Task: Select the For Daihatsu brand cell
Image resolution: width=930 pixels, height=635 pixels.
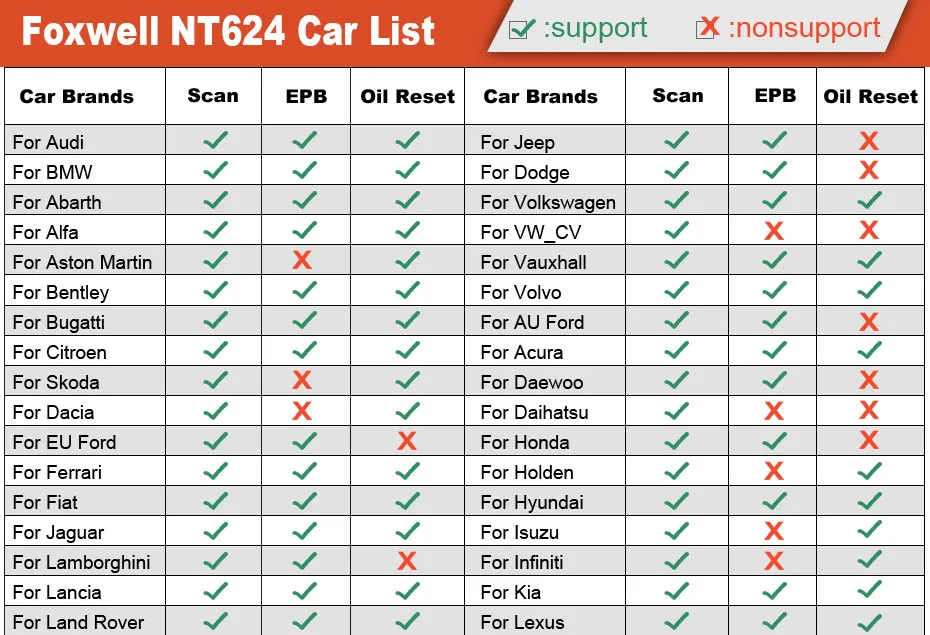Action: point(534,412)
